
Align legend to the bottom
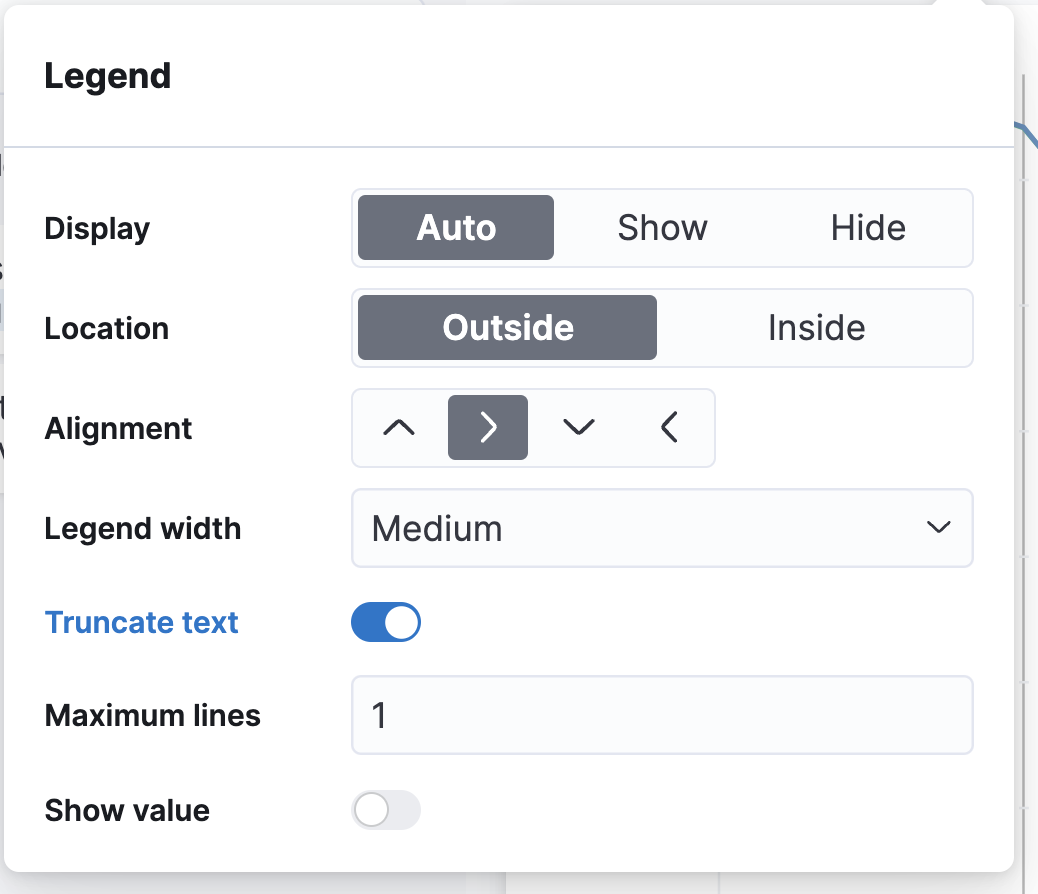[578, 428]
